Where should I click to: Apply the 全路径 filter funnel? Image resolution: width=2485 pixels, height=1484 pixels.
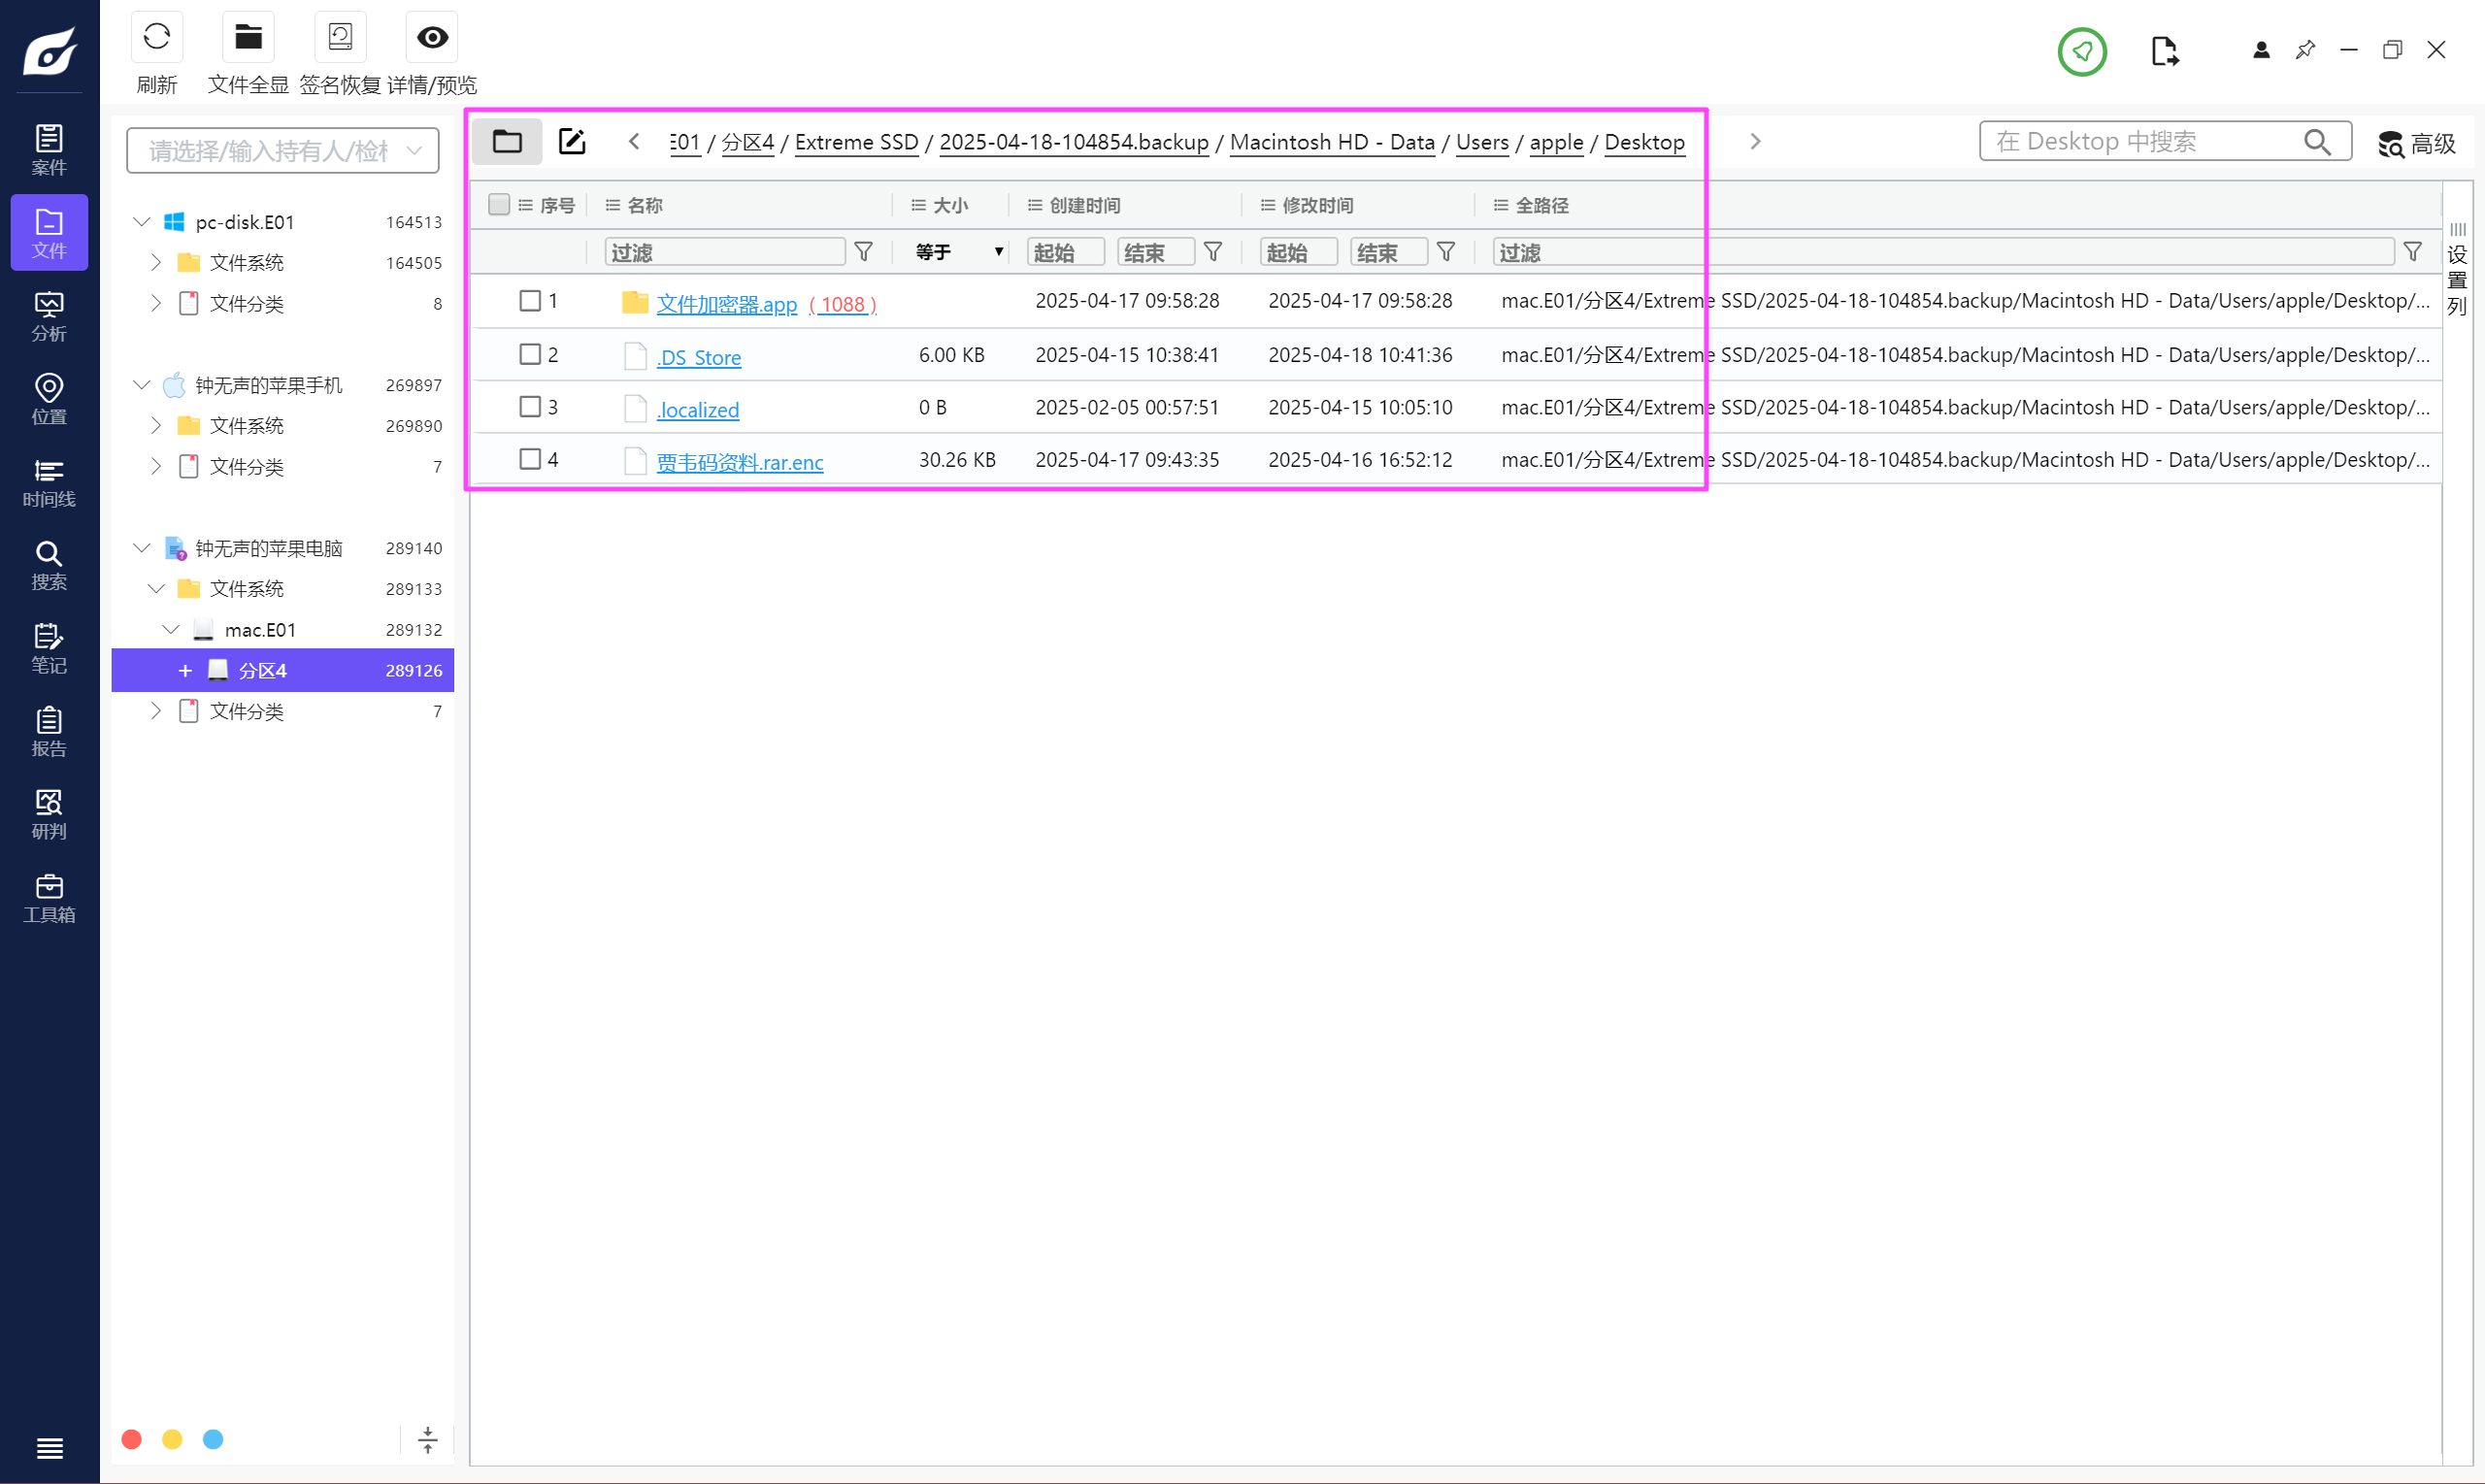(2413, 252)
